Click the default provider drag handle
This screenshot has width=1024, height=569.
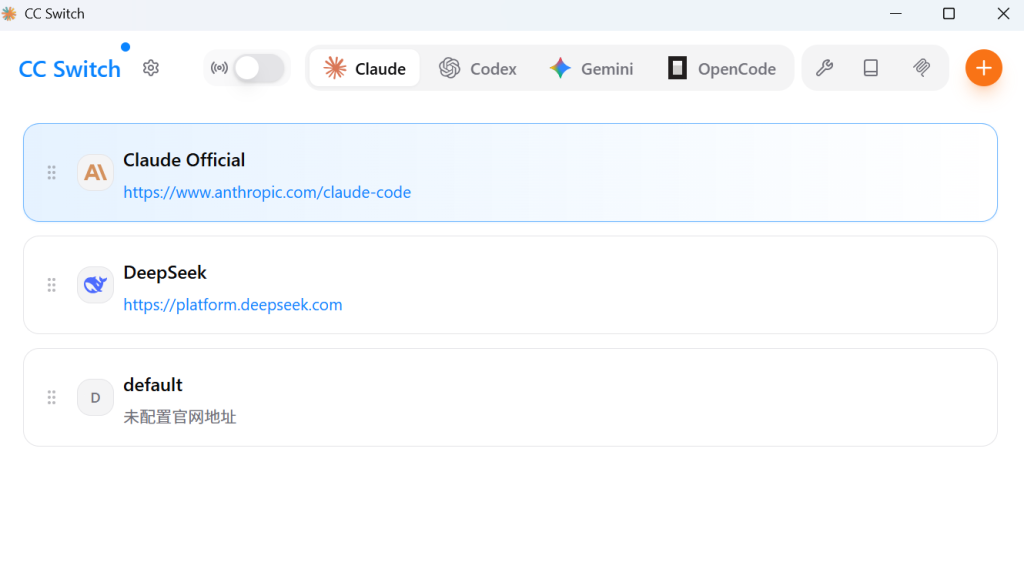click(x=52, y=398)
